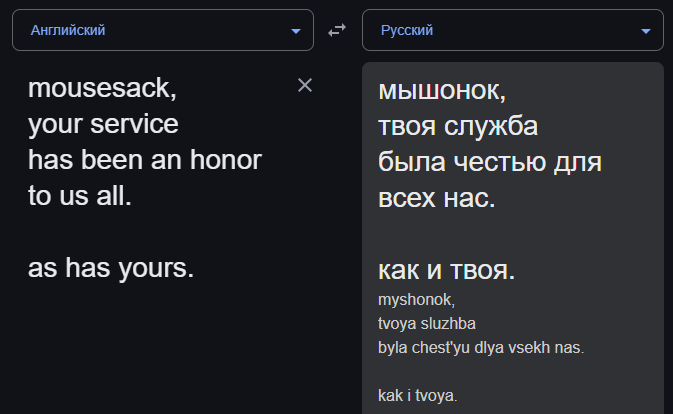
Task: Place cursor in "your service" line
Action: (x=103, y=125)
